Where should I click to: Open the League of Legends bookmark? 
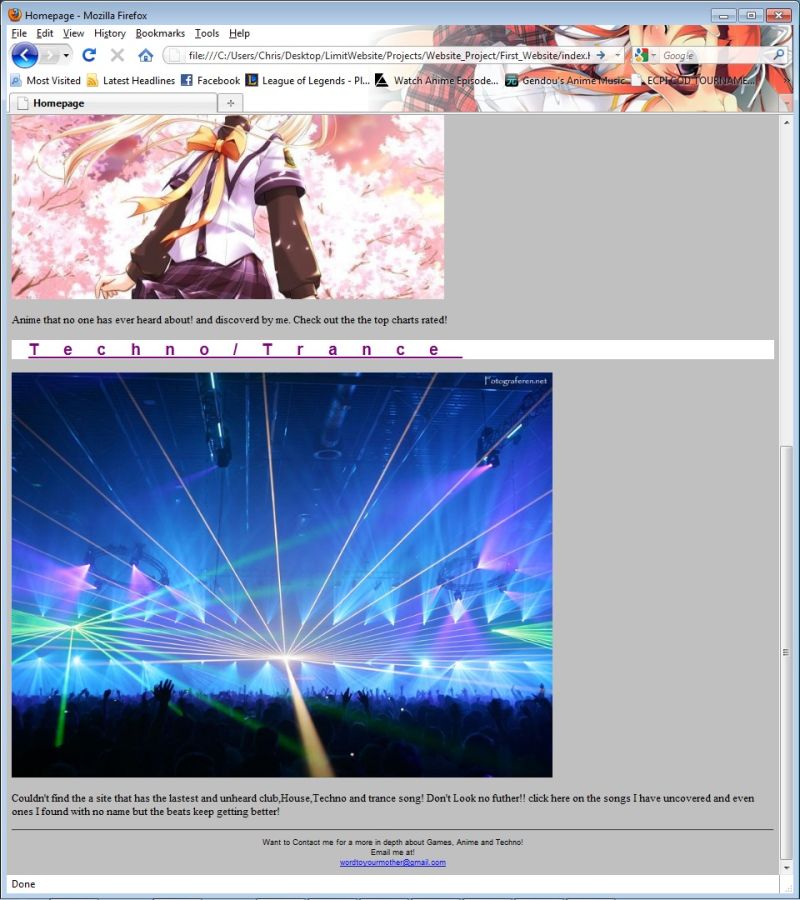[308, 80]
